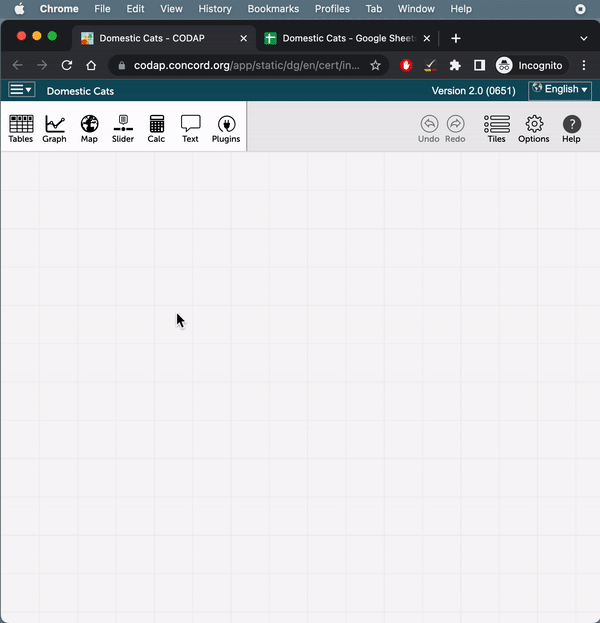Open the View menu
600x623 pixels.
tap(171, 9)
